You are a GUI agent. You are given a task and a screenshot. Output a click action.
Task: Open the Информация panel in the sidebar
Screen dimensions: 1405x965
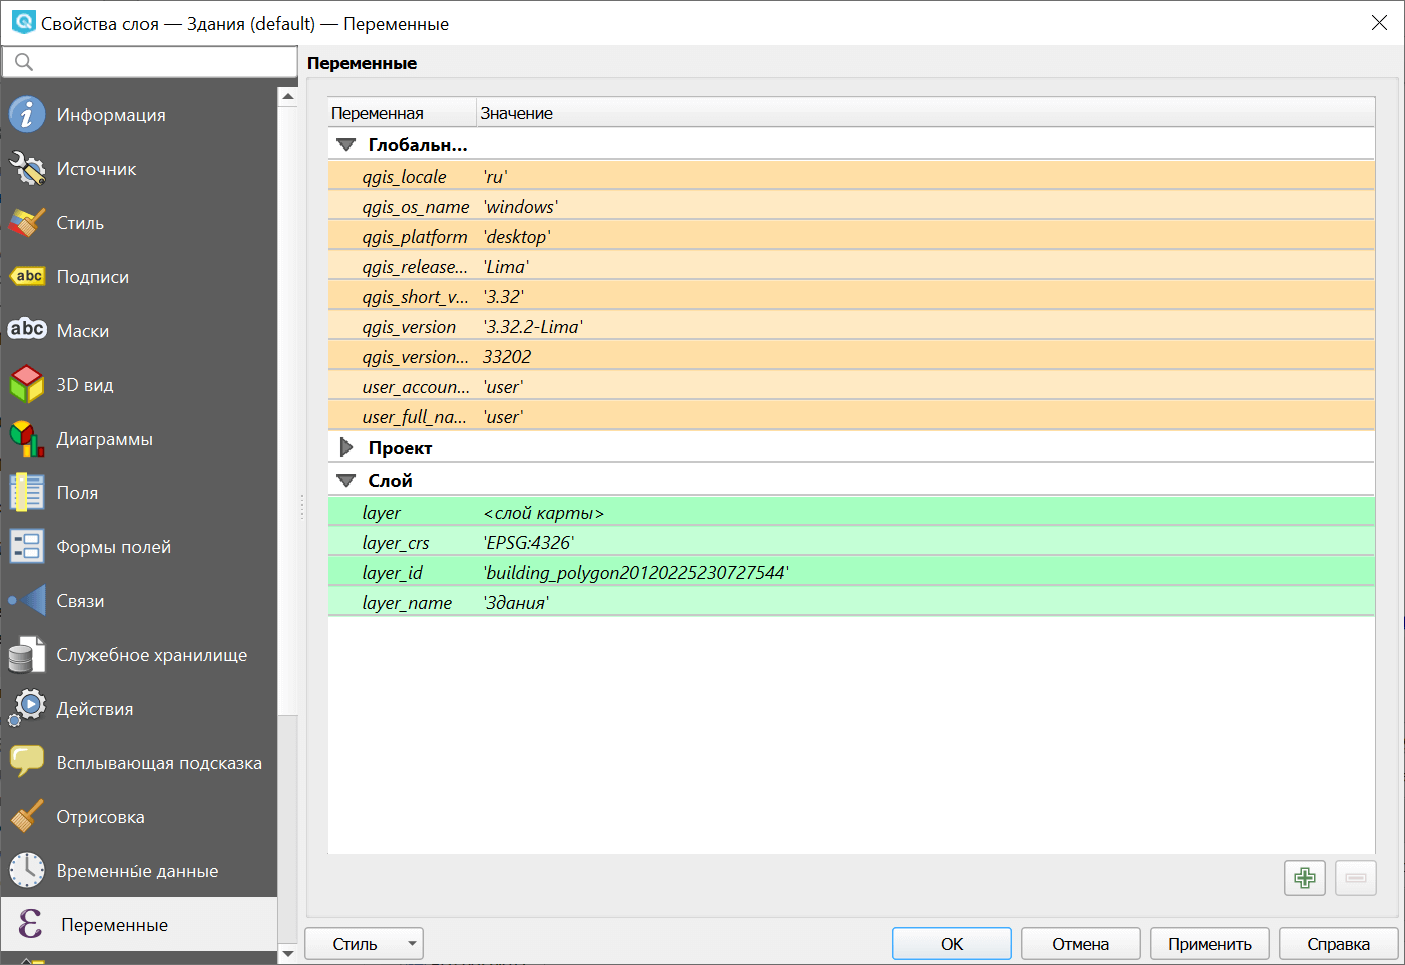[26, 114]
